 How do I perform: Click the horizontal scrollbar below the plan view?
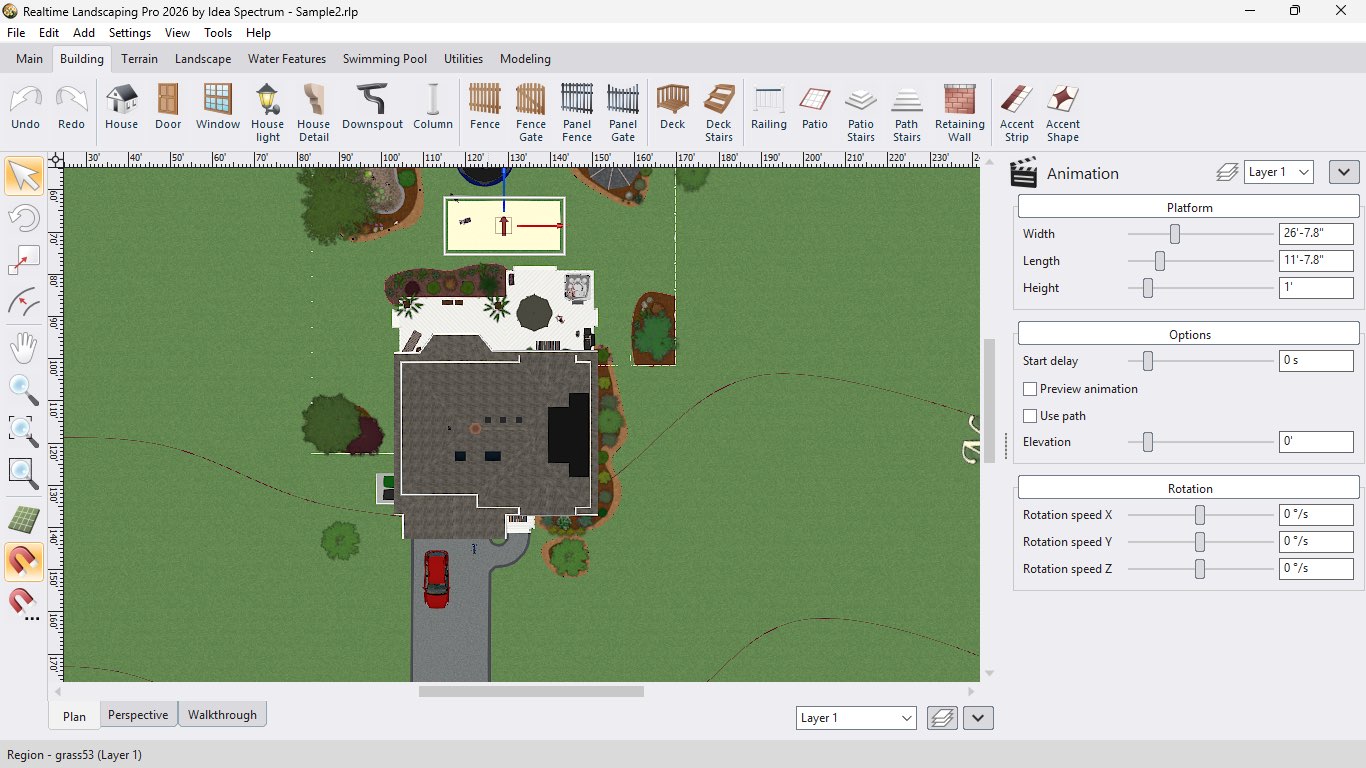[530, 690]
